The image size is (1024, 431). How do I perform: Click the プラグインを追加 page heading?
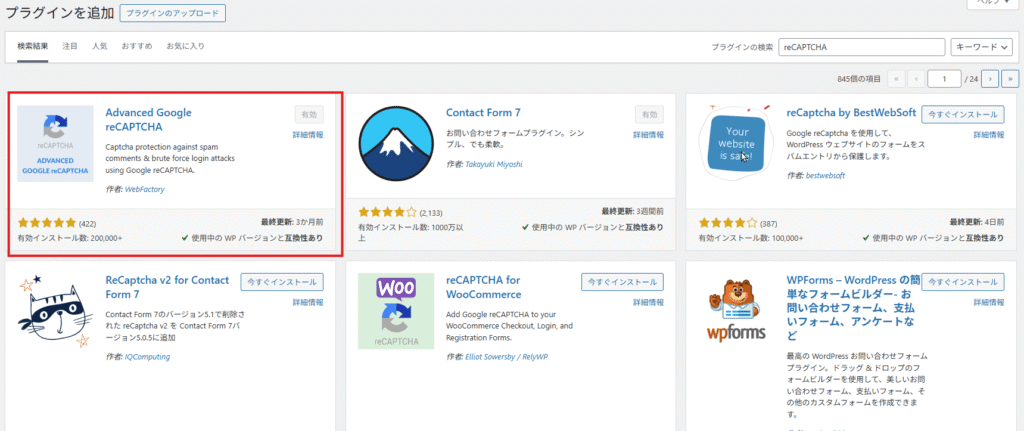(59, 12)
